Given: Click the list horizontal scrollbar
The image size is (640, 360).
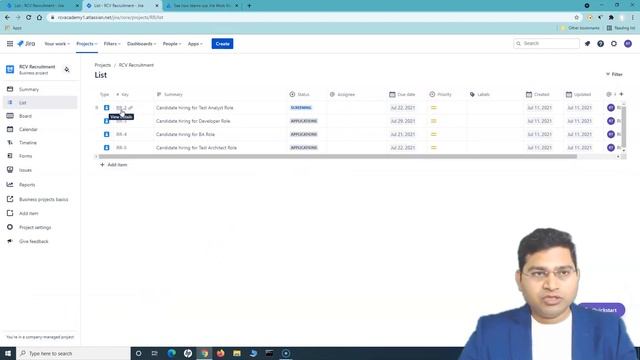Looking at the screenshot, I should pos(338,156).
